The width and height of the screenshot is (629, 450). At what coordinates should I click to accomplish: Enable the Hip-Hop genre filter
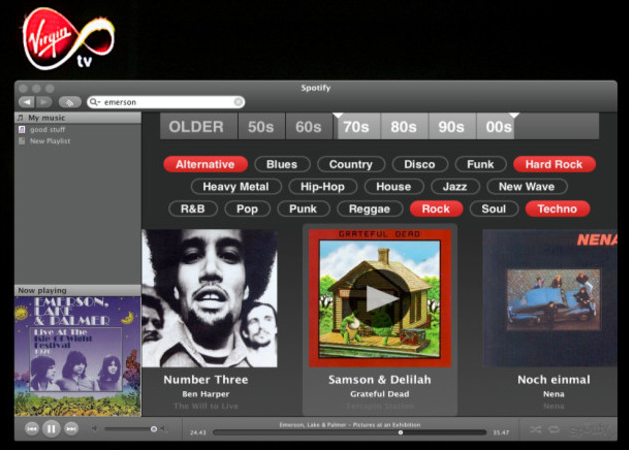(x=323, y=186)
